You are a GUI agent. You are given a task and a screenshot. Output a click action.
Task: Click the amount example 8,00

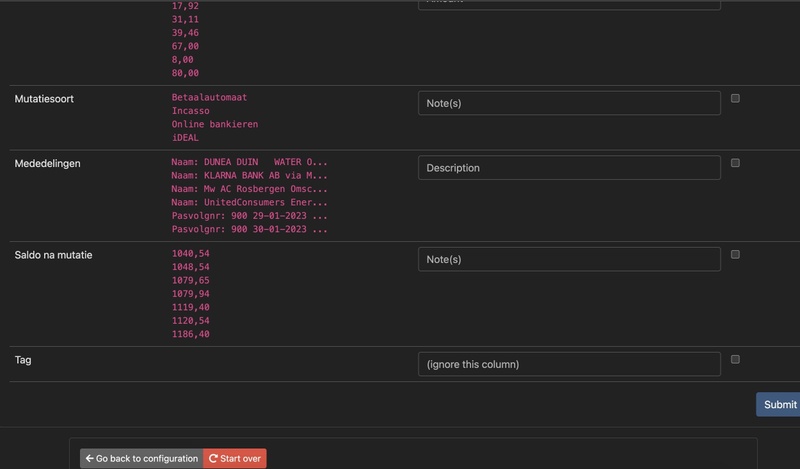coord(182,60)
